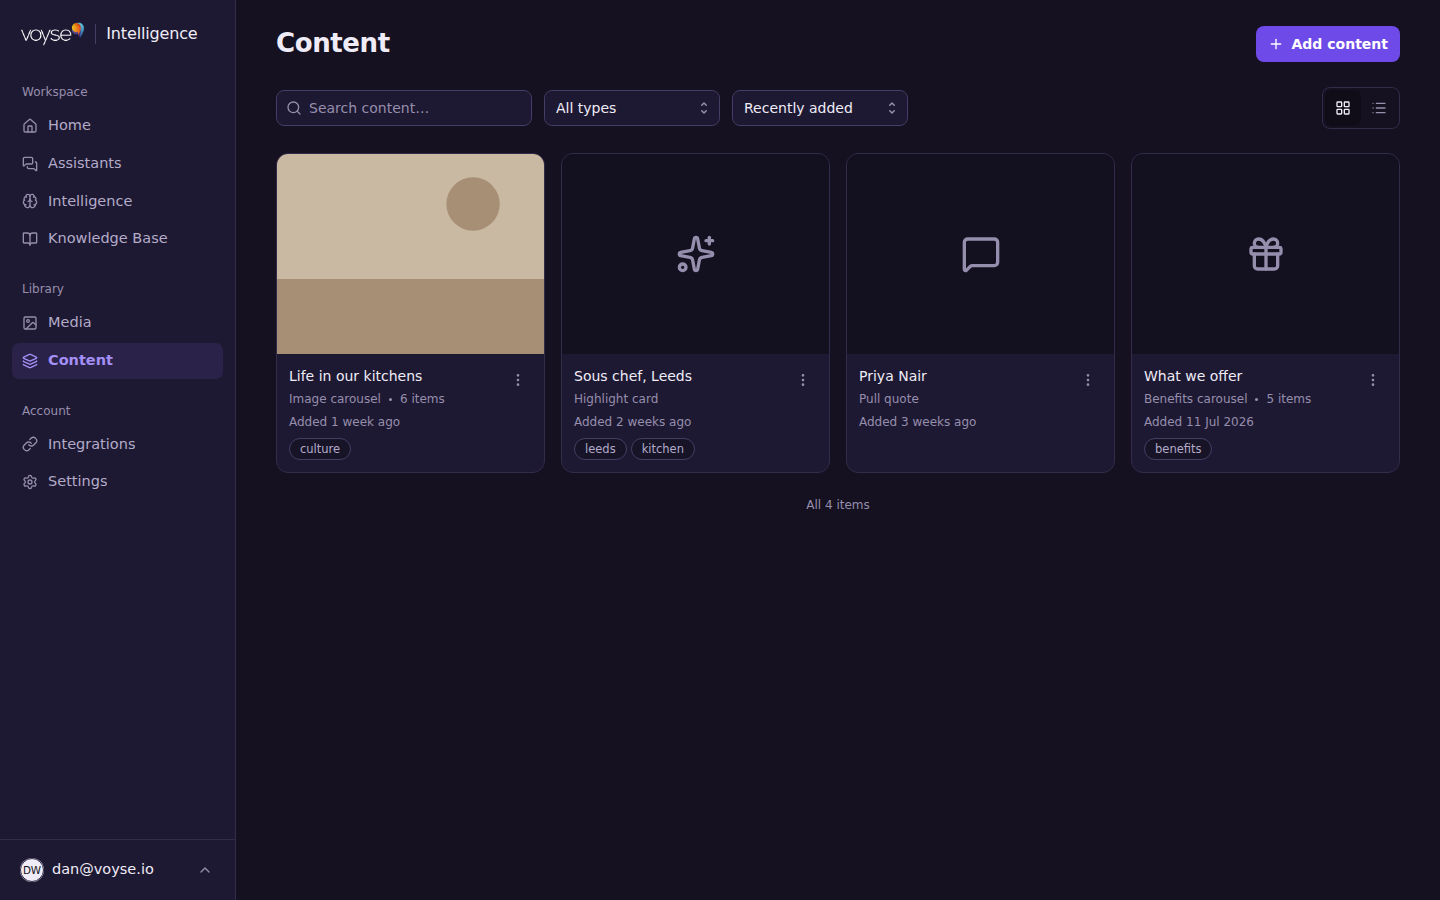This screenshot has height=900, width=1440.
Task: Go to Home in the sidebar
Action: point(117,126)
